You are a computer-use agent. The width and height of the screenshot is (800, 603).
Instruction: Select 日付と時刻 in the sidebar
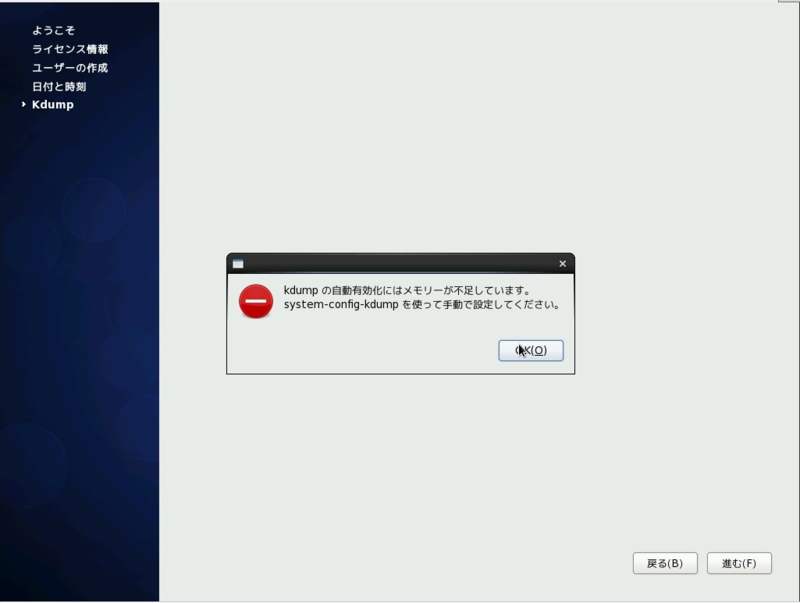(59, 87)
